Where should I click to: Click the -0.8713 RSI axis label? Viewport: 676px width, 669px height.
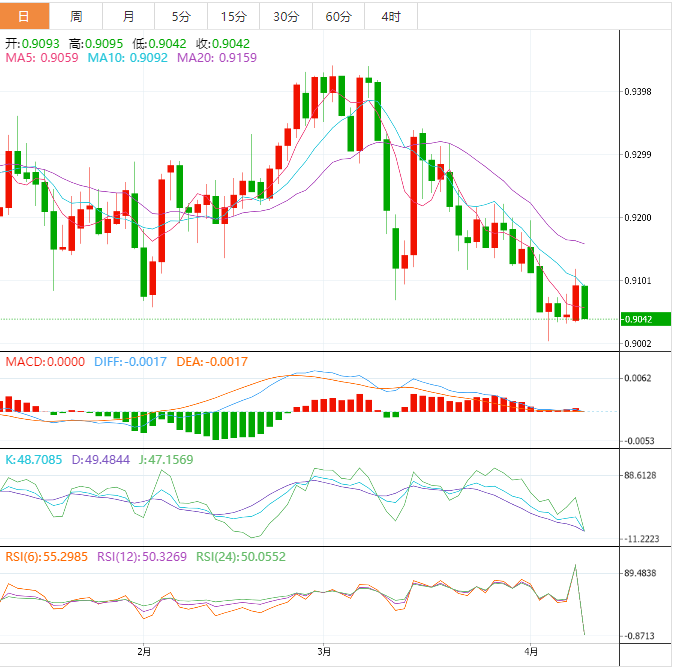pos(639,636)
